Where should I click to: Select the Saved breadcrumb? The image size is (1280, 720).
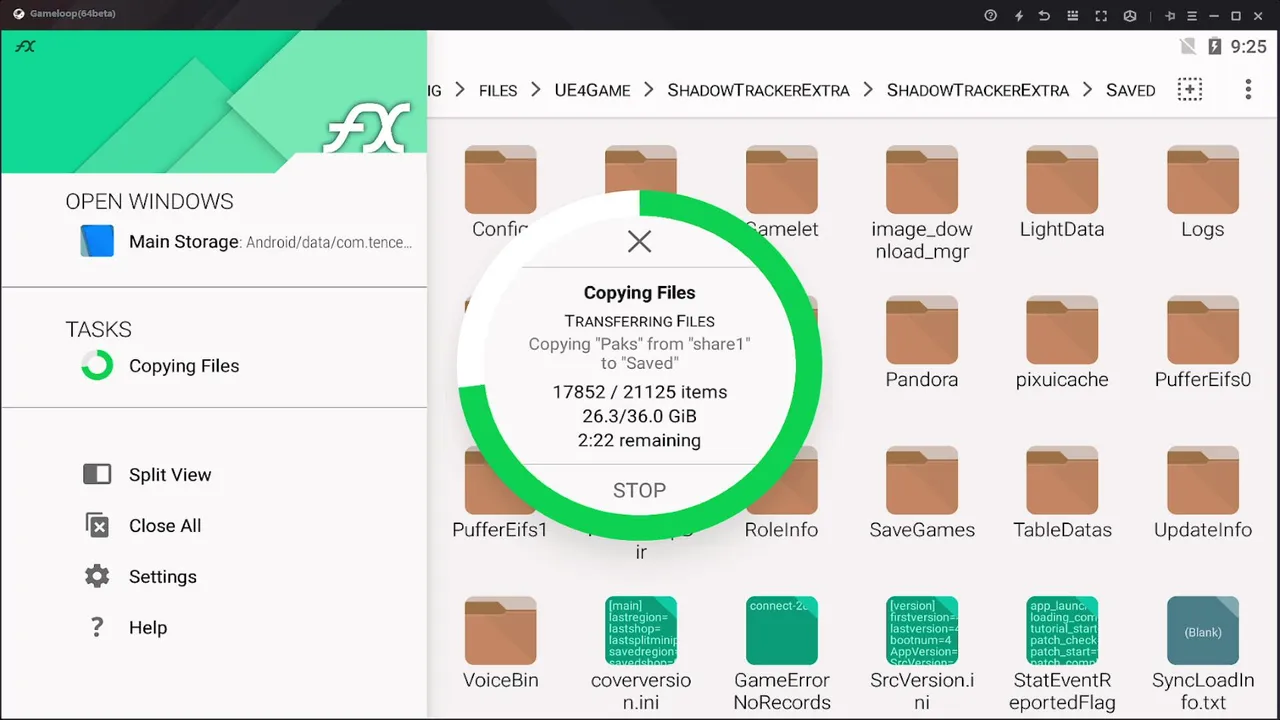coord(1130,90)
